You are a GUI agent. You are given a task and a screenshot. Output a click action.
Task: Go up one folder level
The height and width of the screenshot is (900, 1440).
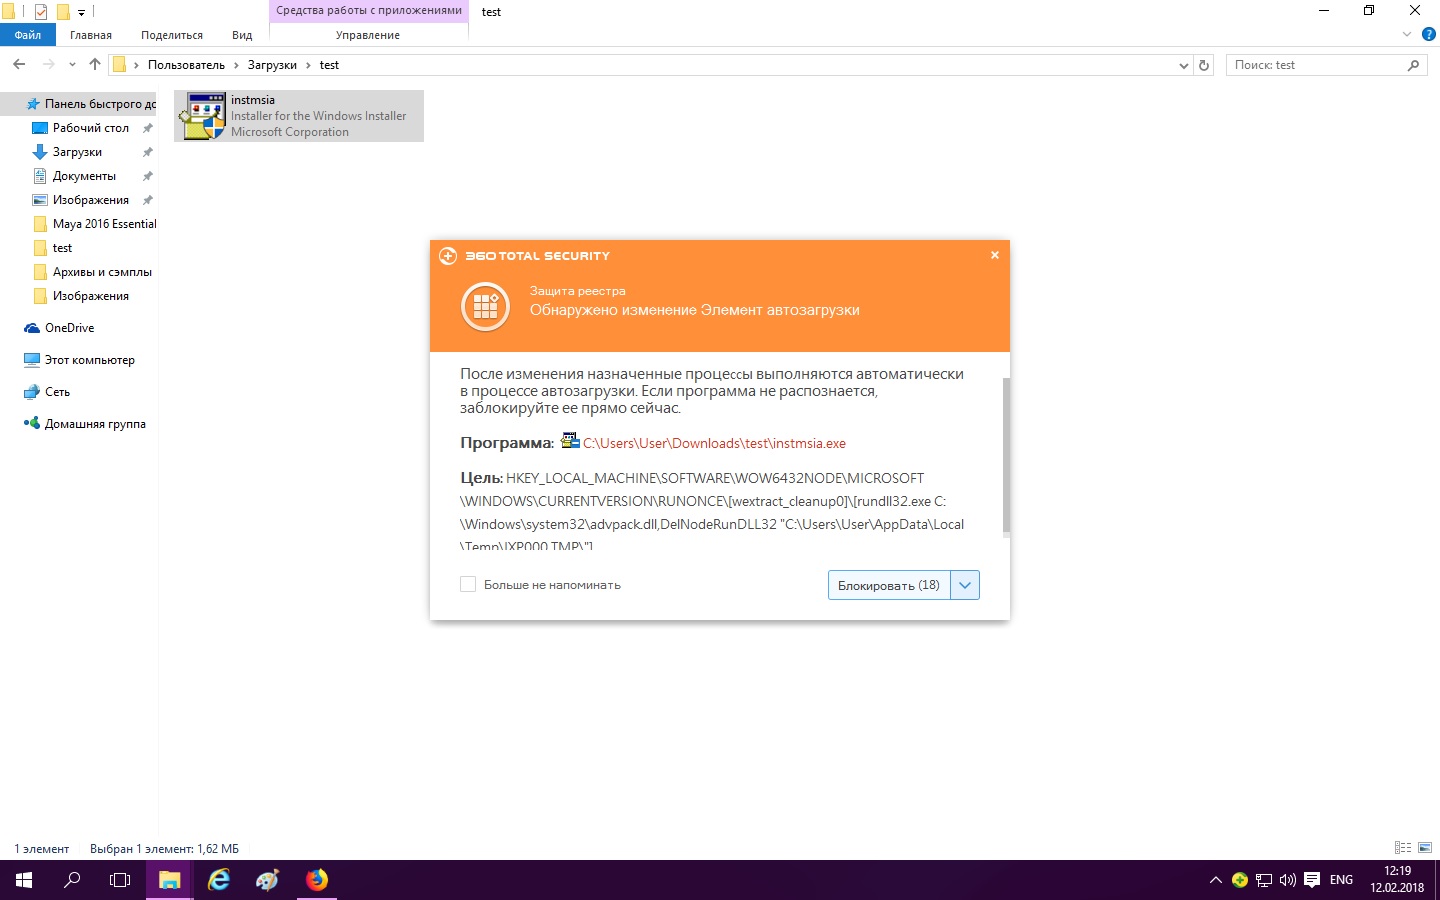[x=95, y=65]
